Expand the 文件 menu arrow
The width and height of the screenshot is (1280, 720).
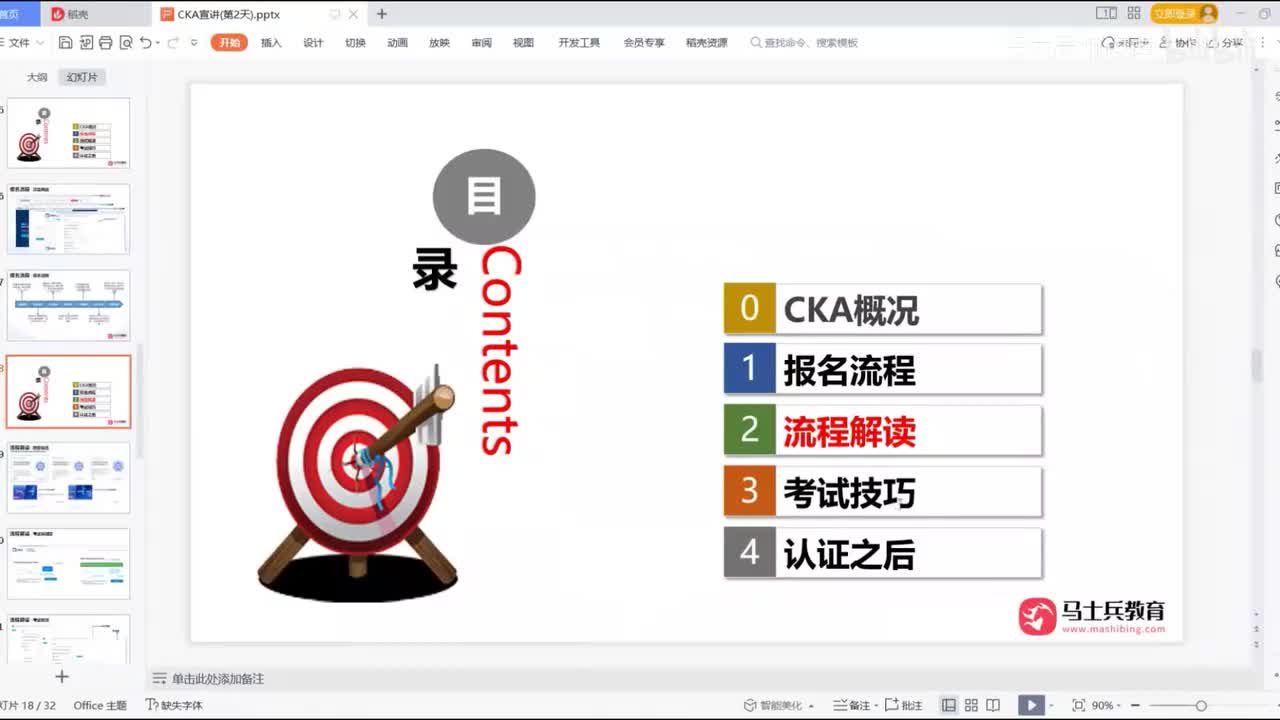tap(39, 43)
